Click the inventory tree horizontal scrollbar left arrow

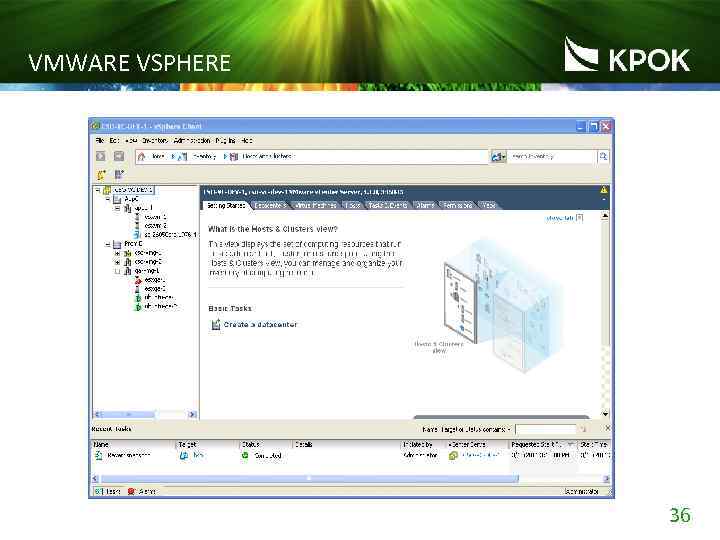pyautogui.click(x=97, y=415)
